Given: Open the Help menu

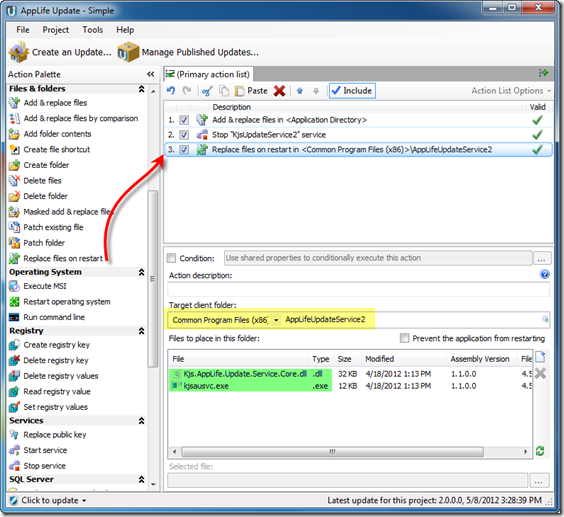Looking at the screenshot, I should pyautogui.click(x=125, y=30).
